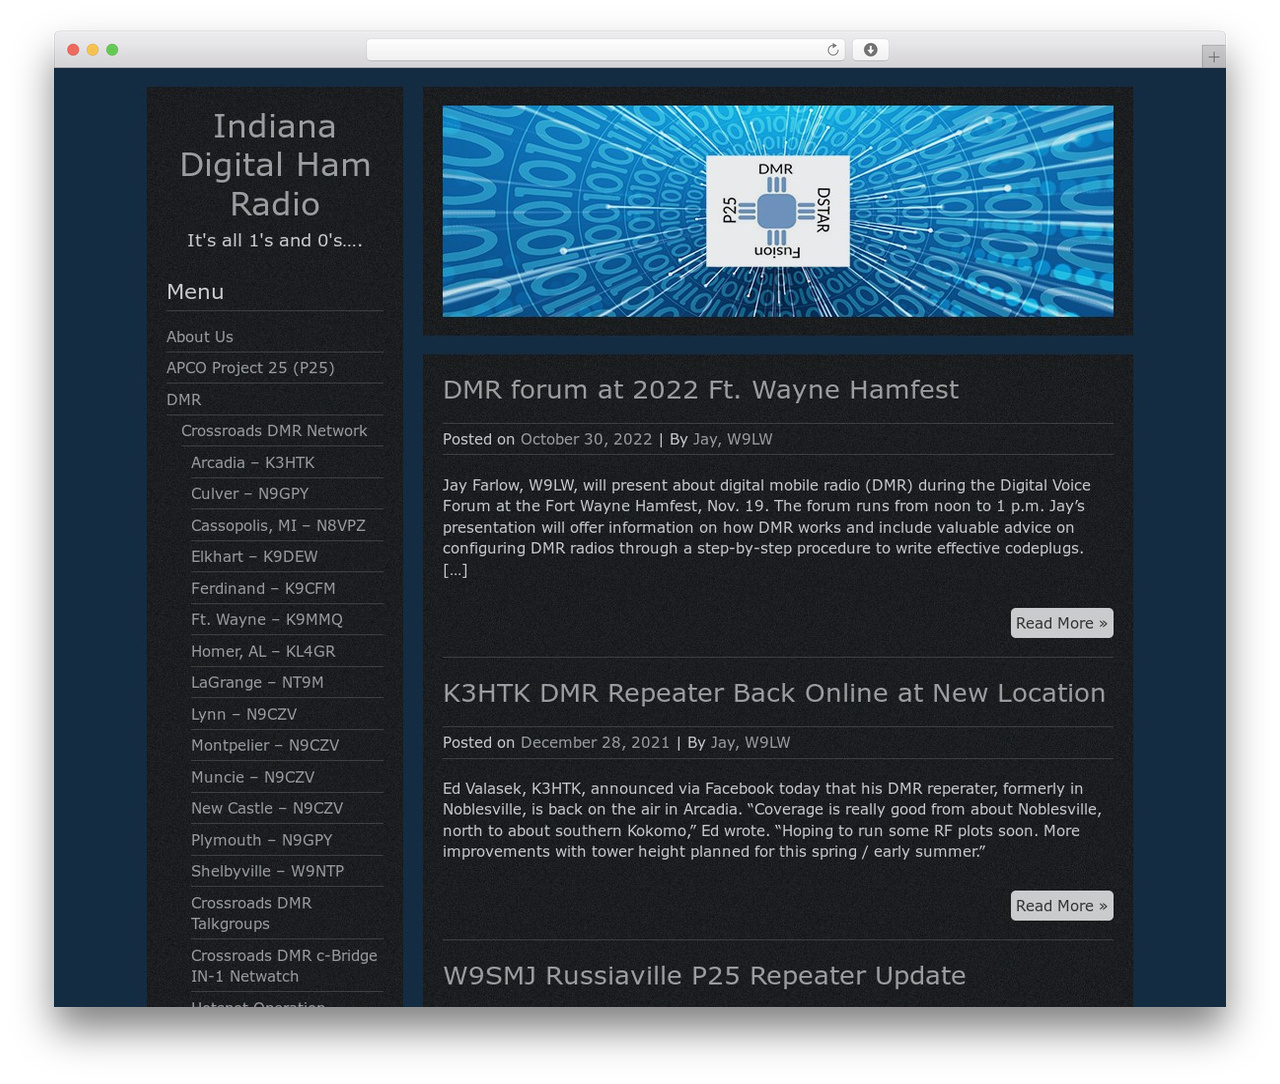The height and width of the screenshot is (1084, 1280).
Task: Add a new browser tab with plus
Action: pyautogui.click(x=1213, y=57)
